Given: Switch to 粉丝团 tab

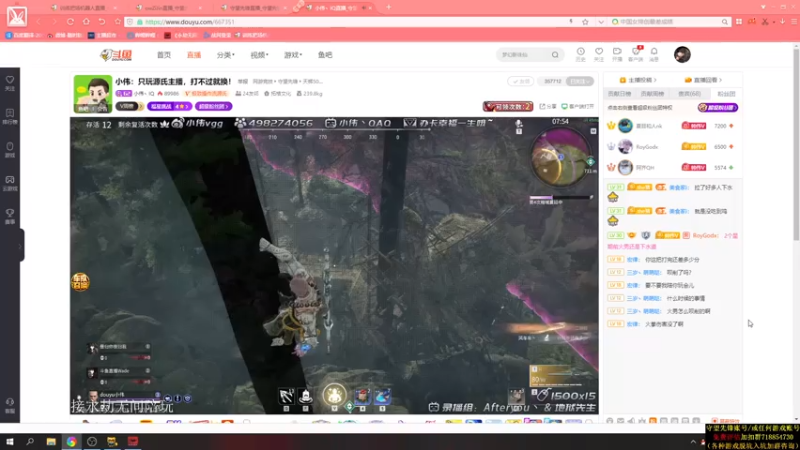Looking at the screenshot, I should (x=727, y=94).
